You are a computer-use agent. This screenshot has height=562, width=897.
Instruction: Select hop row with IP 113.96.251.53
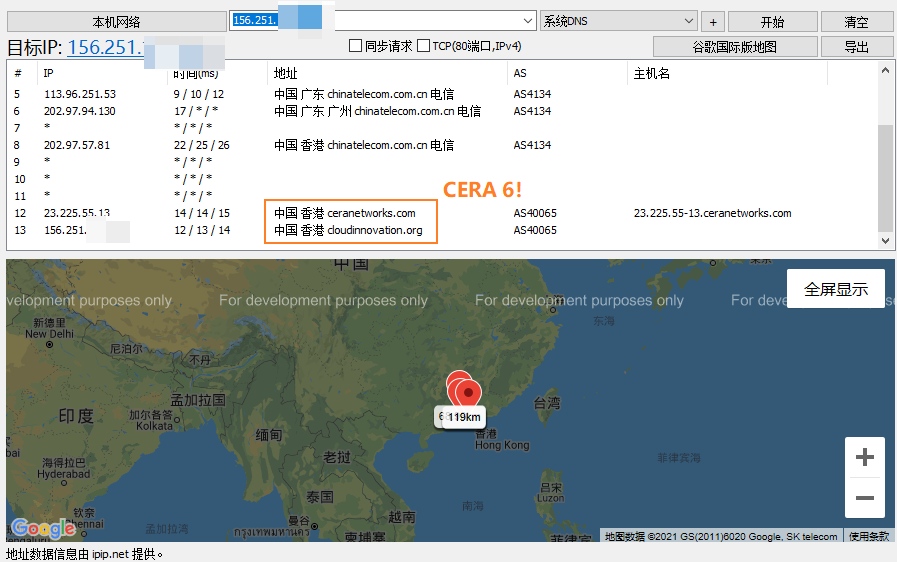point(440,94)
